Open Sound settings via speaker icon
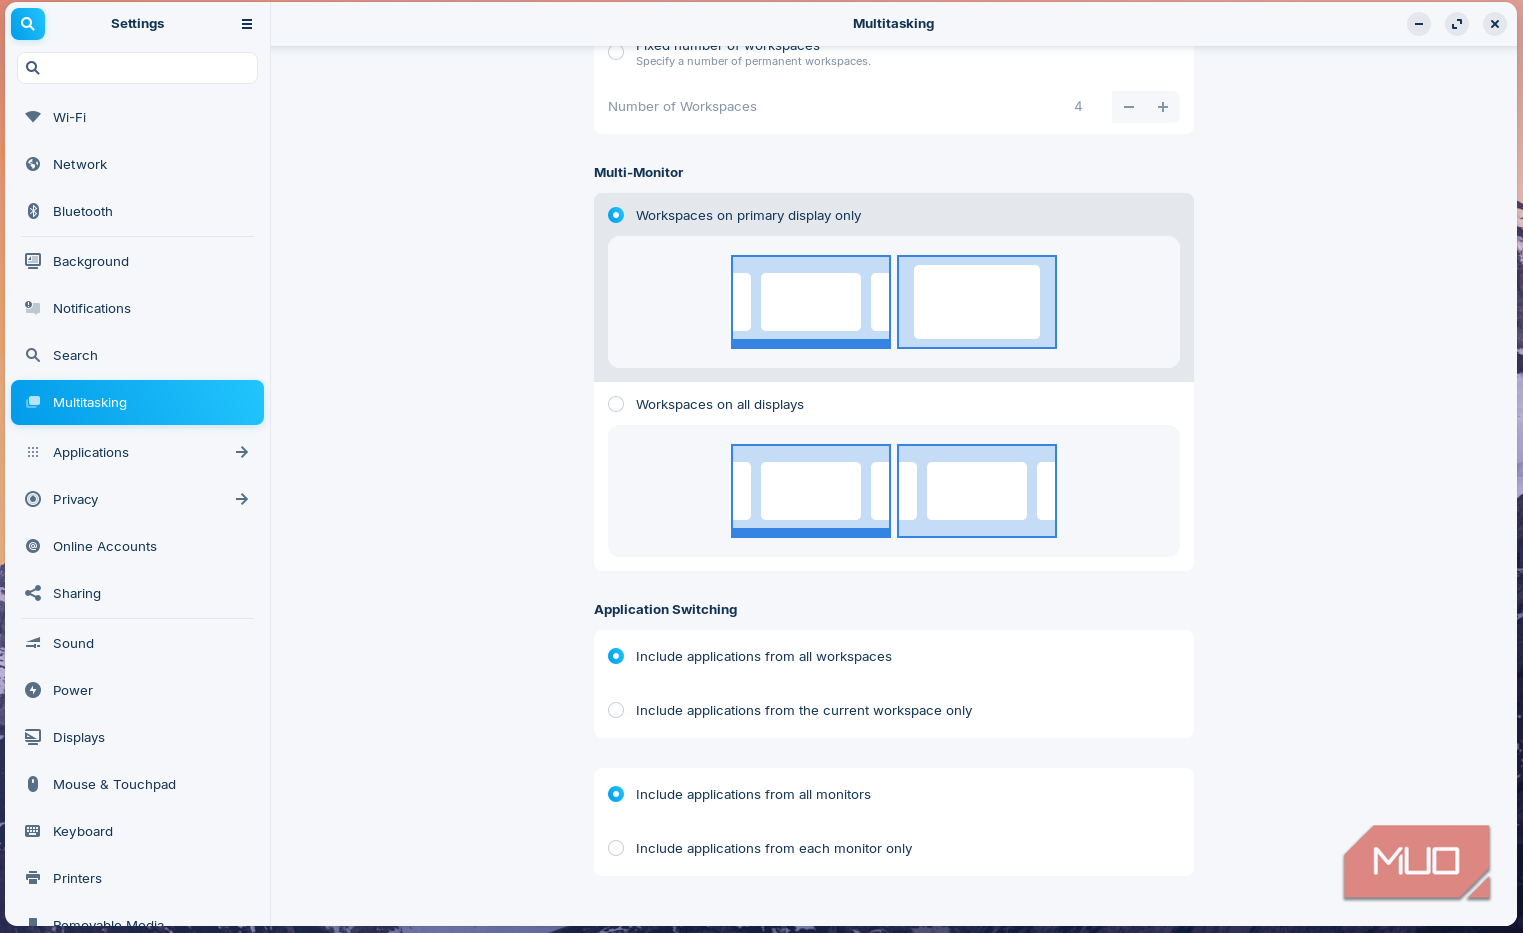 tap(33, 643)
